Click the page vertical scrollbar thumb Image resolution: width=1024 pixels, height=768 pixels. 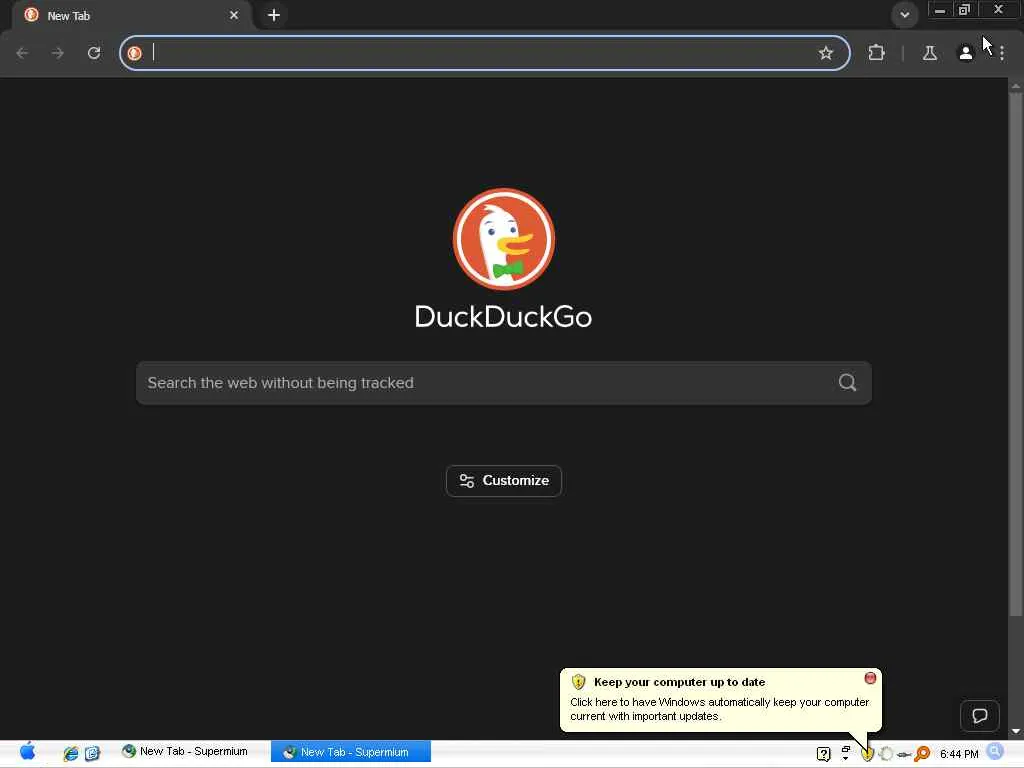click(1016, 353)
